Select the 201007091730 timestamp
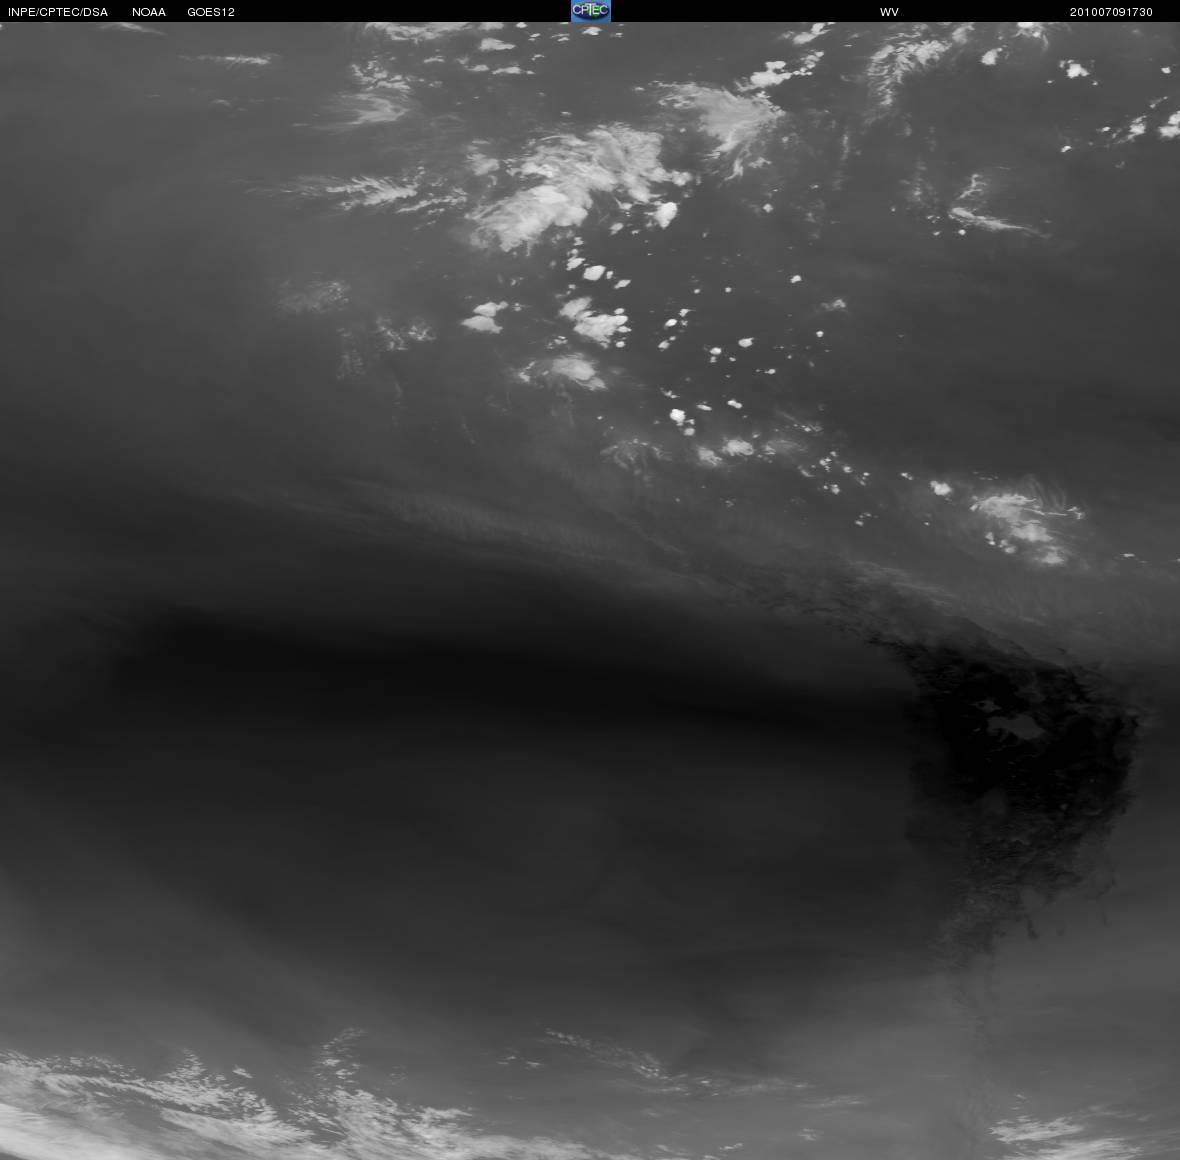The image size is (1180, 1160). coord(1111,12)
